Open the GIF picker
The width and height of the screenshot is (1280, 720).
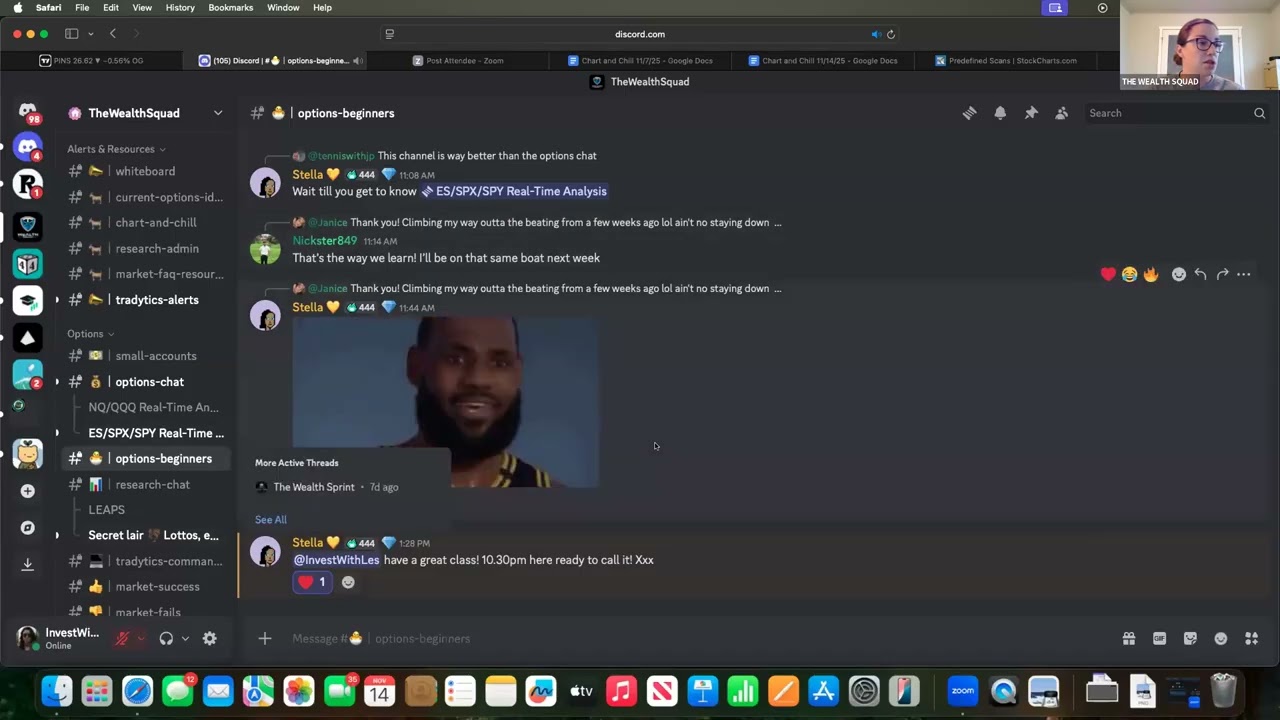(x=1159, y=638)
